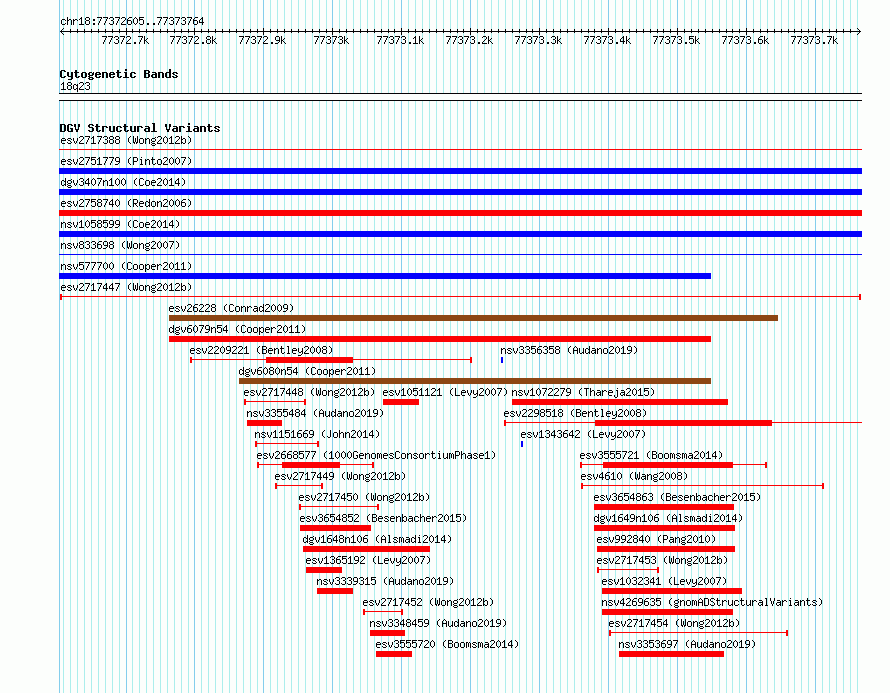Click esv3654863 (Besenbacher2015) label

click(x=677, y=497)
